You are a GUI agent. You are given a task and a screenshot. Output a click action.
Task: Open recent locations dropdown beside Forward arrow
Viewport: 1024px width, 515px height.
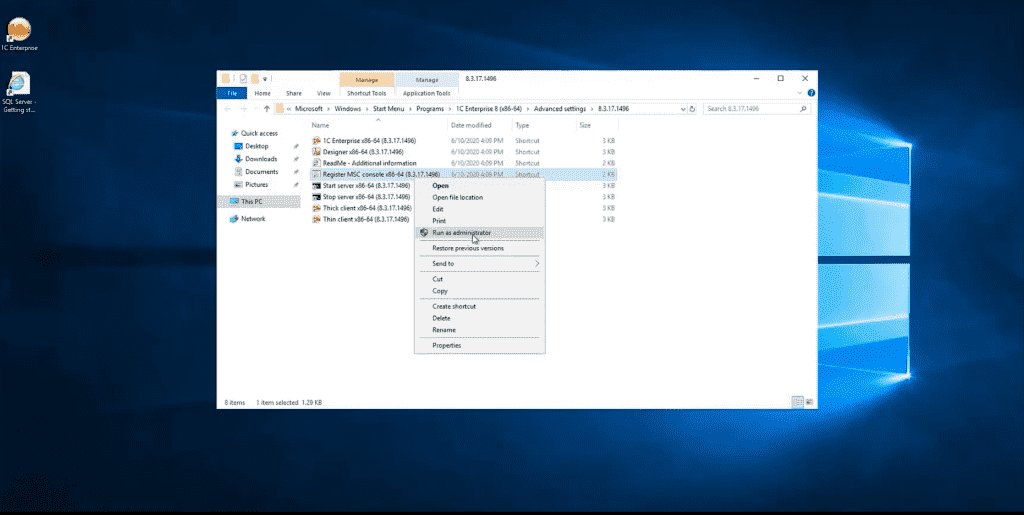pos(254,109)
